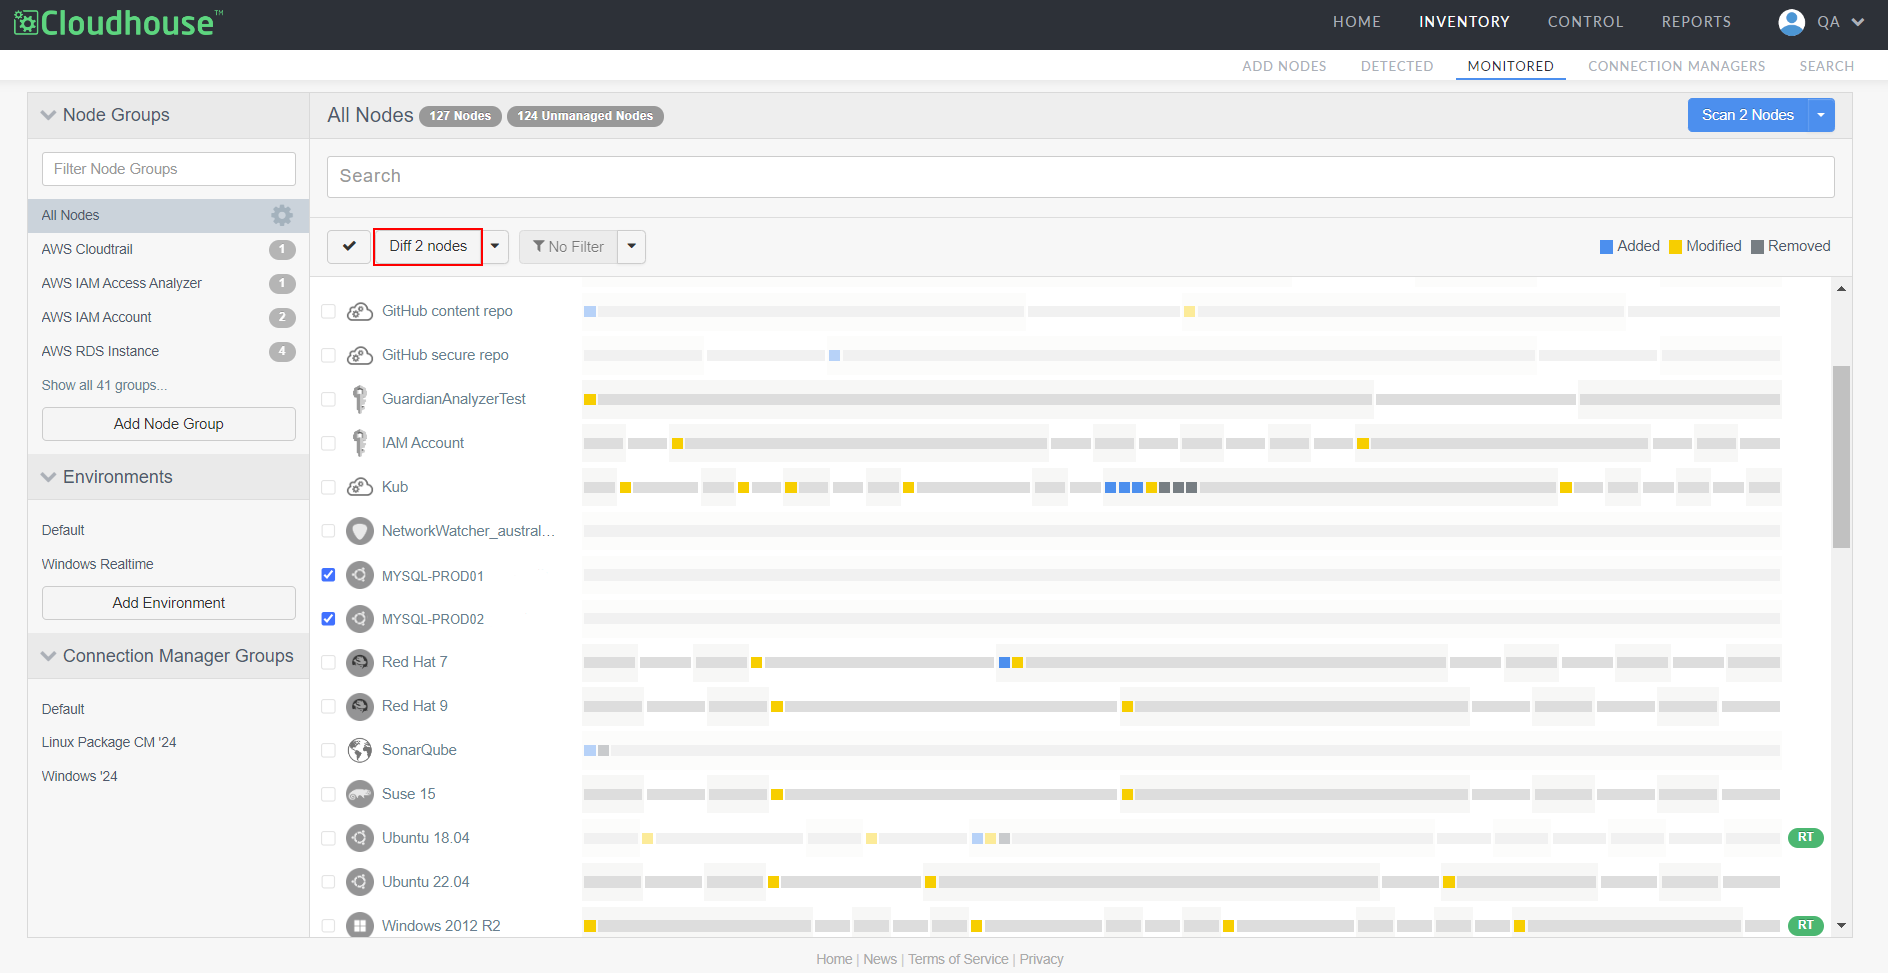Select Windows Realtime environment
1888x973 pixels.
(97, 564)
